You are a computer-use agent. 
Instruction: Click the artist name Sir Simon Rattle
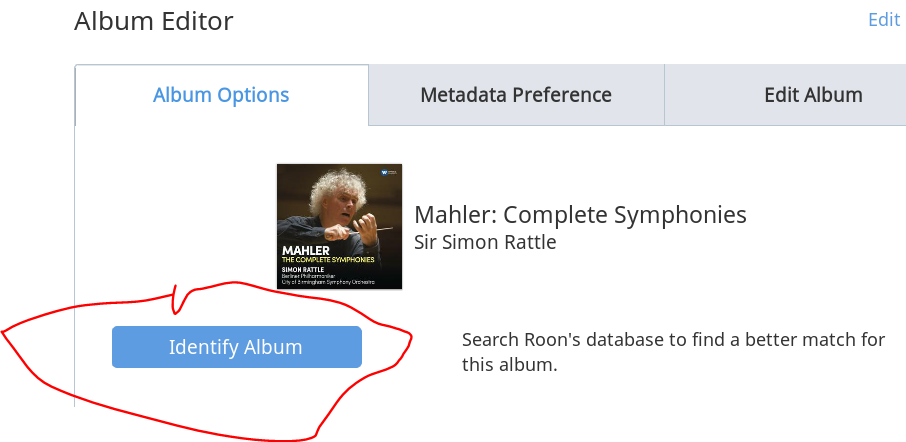485,242
